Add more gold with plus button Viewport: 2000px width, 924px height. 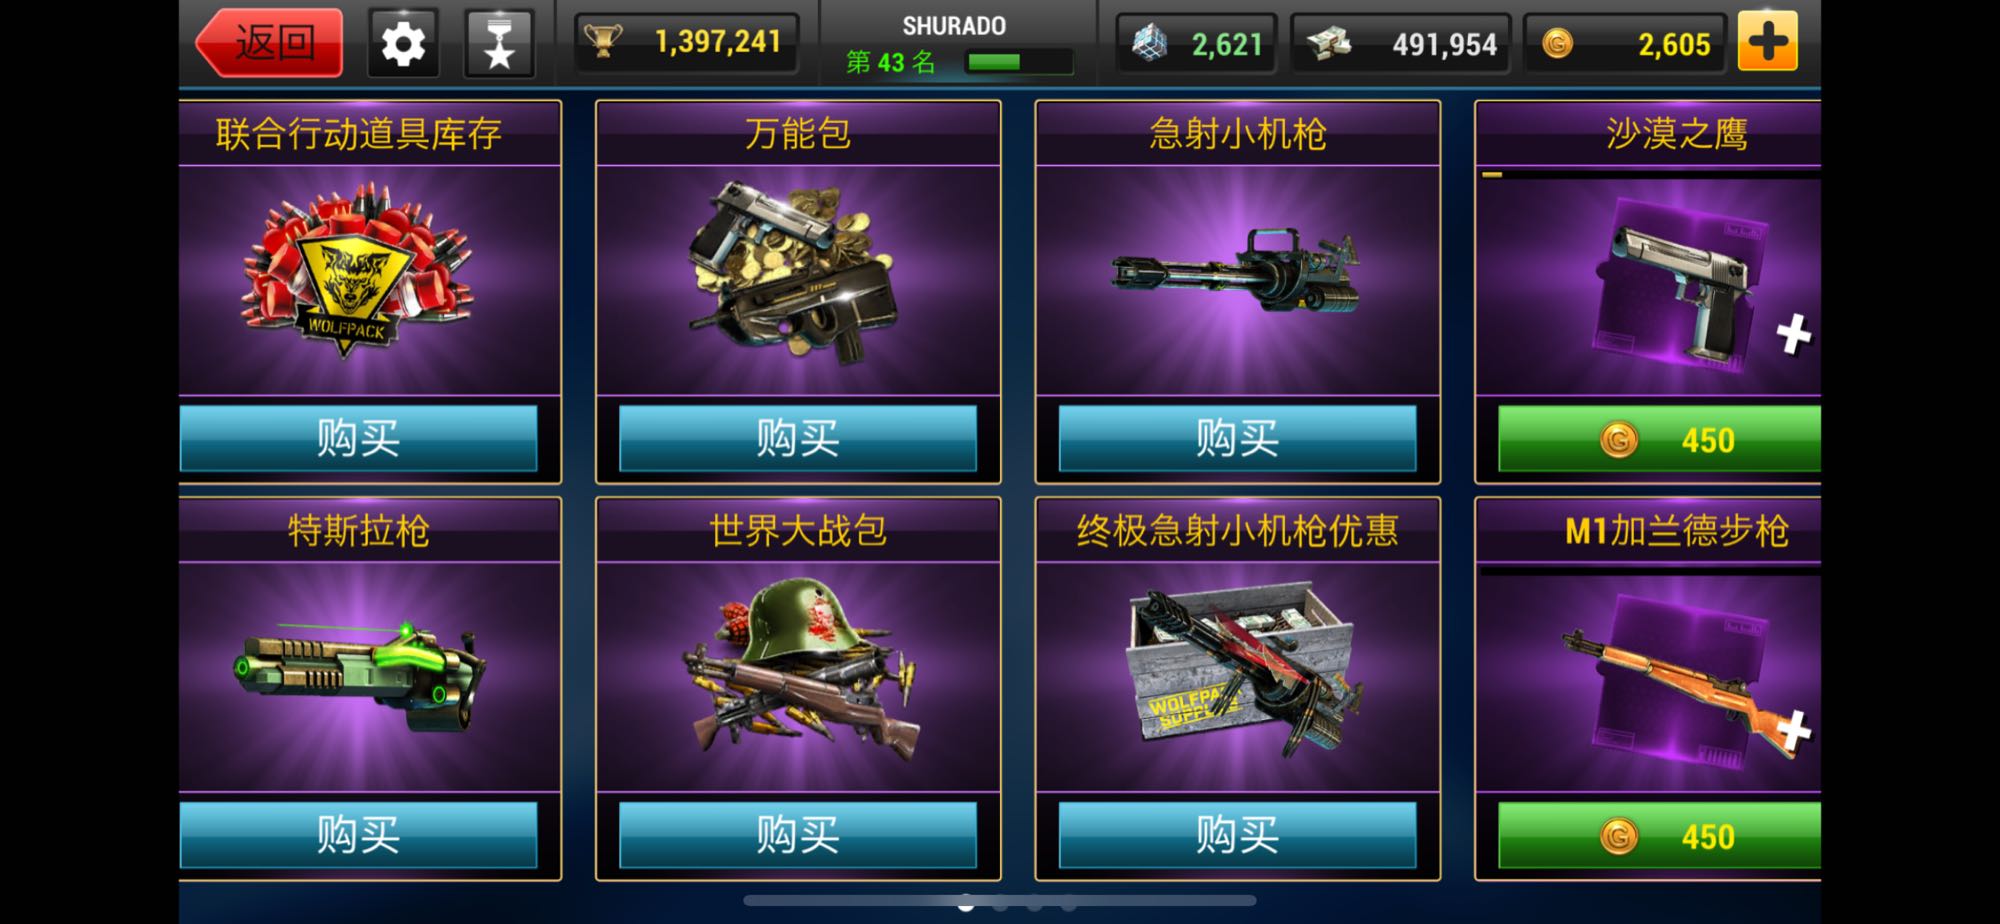pyautogui.click(x=1767, y=42)
